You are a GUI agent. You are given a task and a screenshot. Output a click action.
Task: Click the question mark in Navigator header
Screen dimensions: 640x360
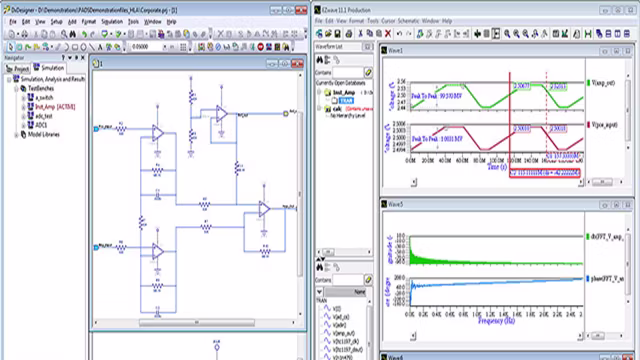[63, 58]
